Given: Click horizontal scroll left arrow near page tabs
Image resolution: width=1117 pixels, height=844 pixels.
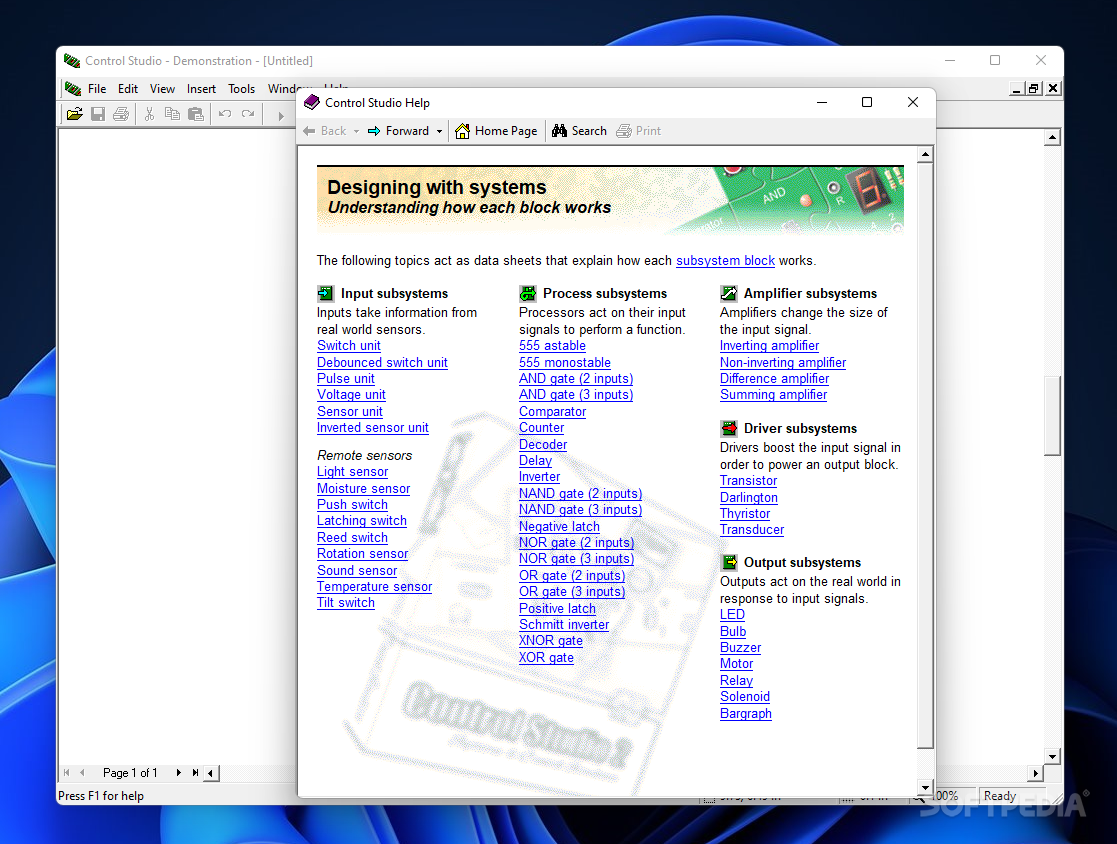Looking at the screenshot, I should 211,773.
